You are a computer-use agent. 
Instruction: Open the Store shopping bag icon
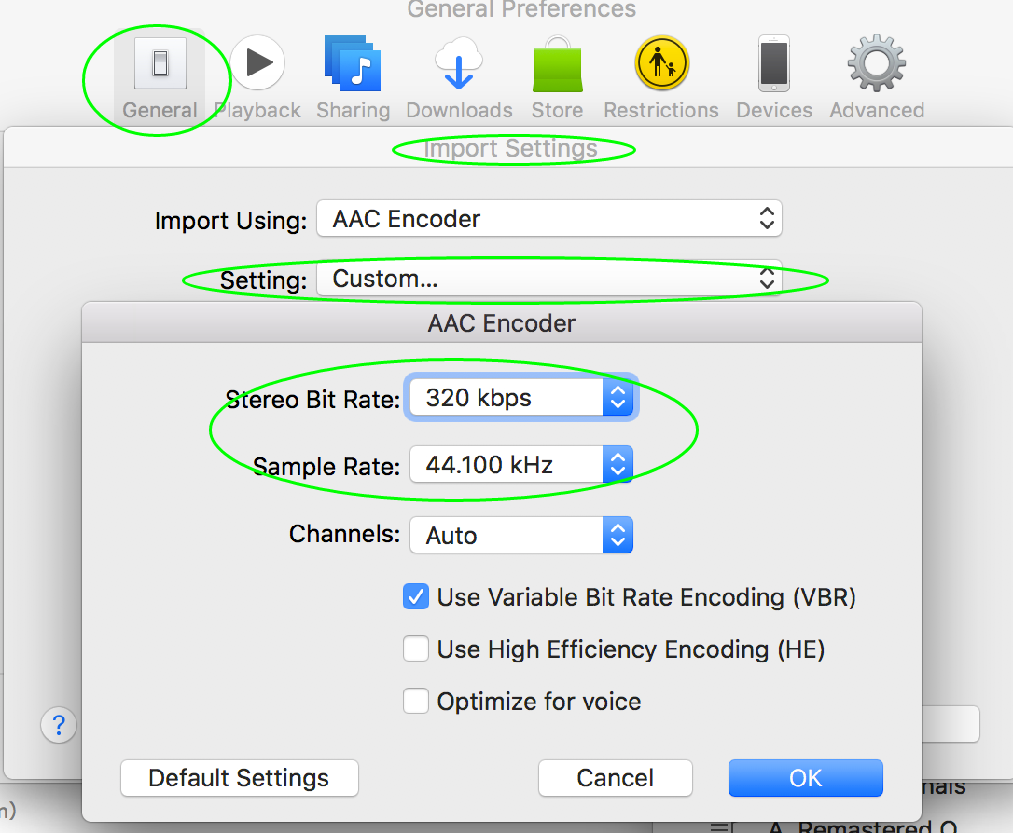click(x=557, y=65)
